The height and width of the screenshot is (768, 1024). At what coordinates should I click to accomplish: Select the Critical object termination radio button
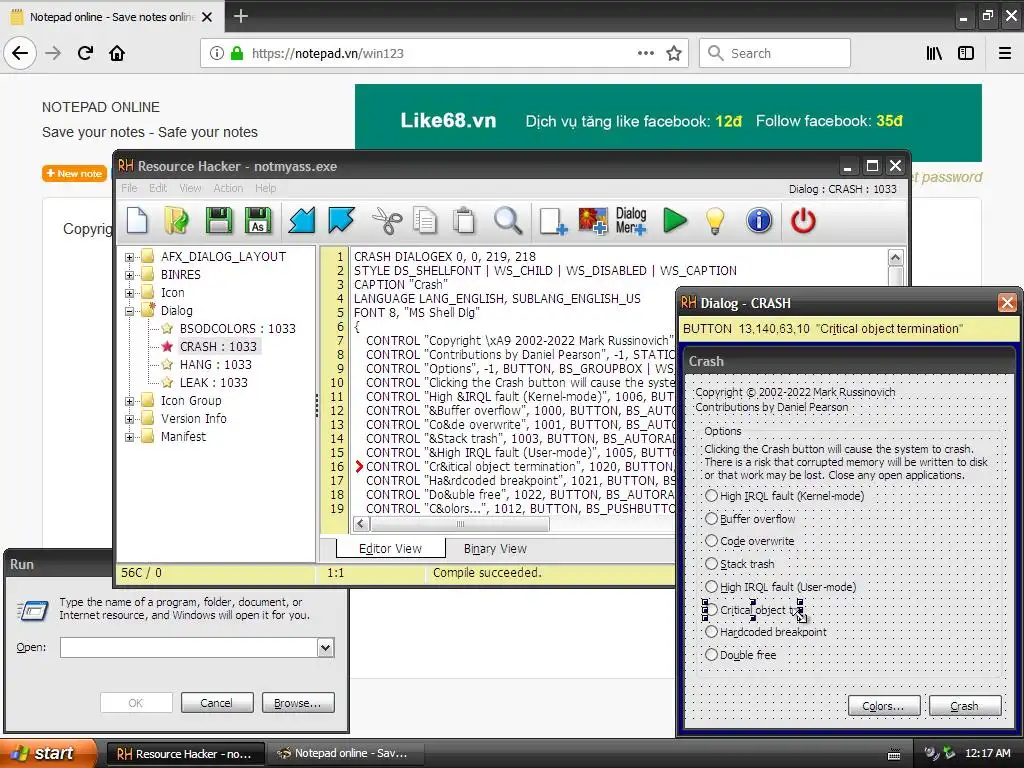711,609
